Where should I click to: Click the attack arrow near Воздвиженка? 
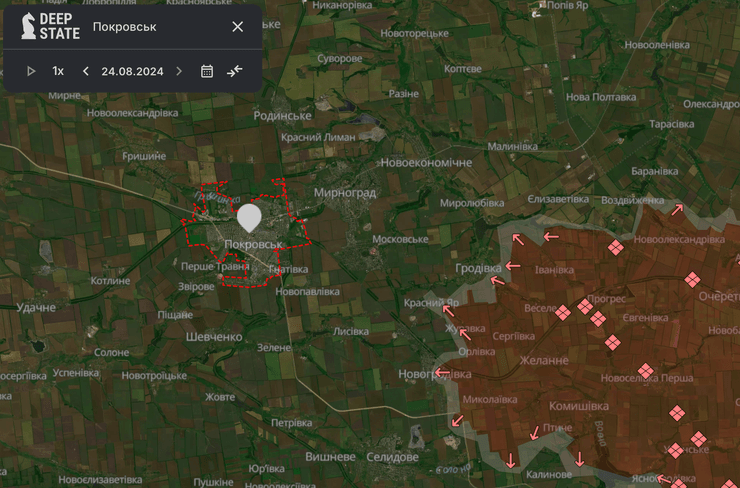tap(678, 210)
